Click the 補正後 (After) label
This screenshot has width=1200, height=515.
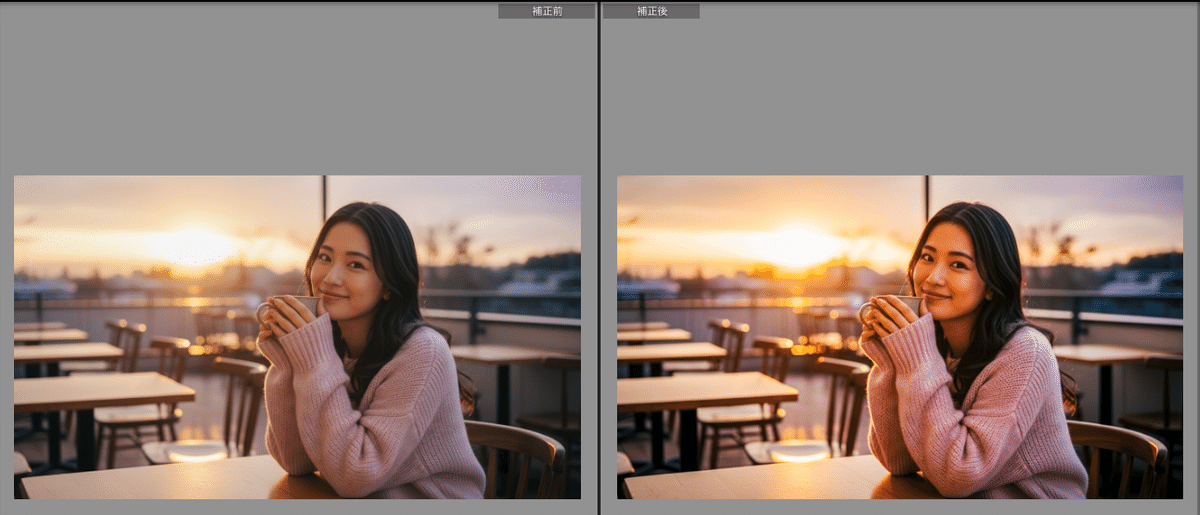[x=650, y=11]
